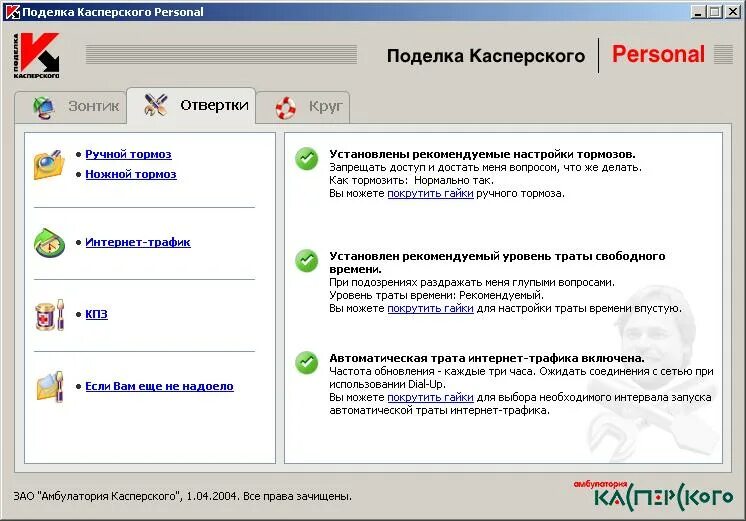Open the Ручной тормоз link
Image resolution: width=746 pixels, height=521 pixels.
(128, 154)
